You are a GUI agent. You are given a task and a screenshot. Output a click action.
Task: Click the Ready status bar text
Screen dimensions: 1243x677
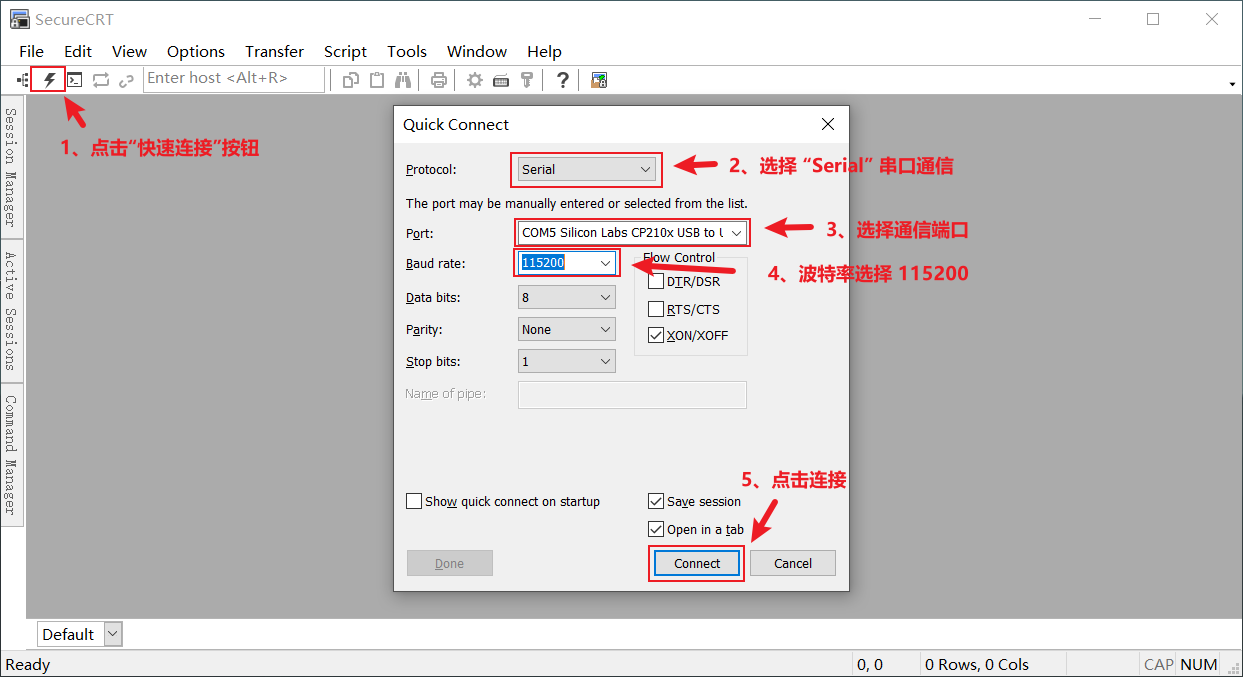28,664
